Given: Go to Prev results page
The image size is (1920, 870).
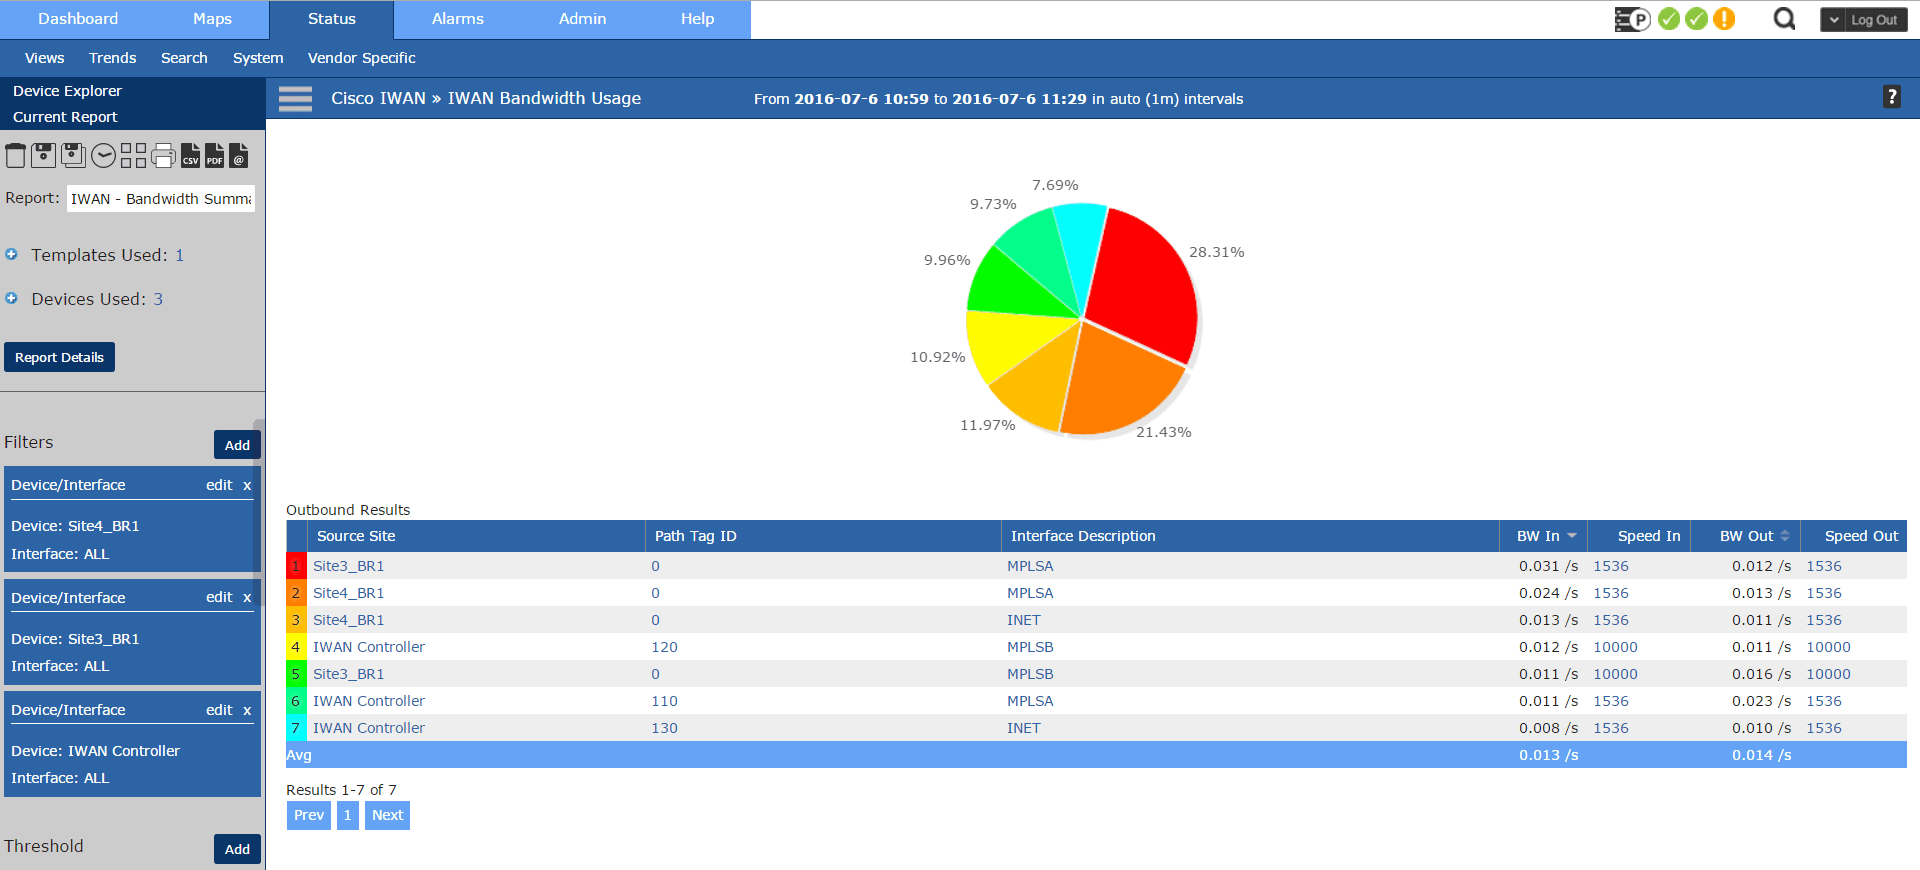Looking at the screenshot, I should (309, 815).
